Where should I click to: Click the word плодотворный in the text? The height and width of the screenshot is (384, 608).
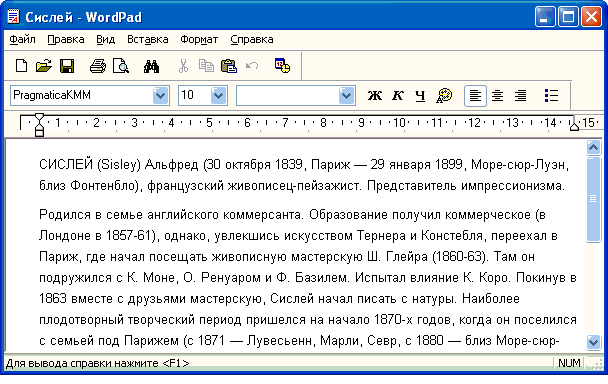click(81, 320)
